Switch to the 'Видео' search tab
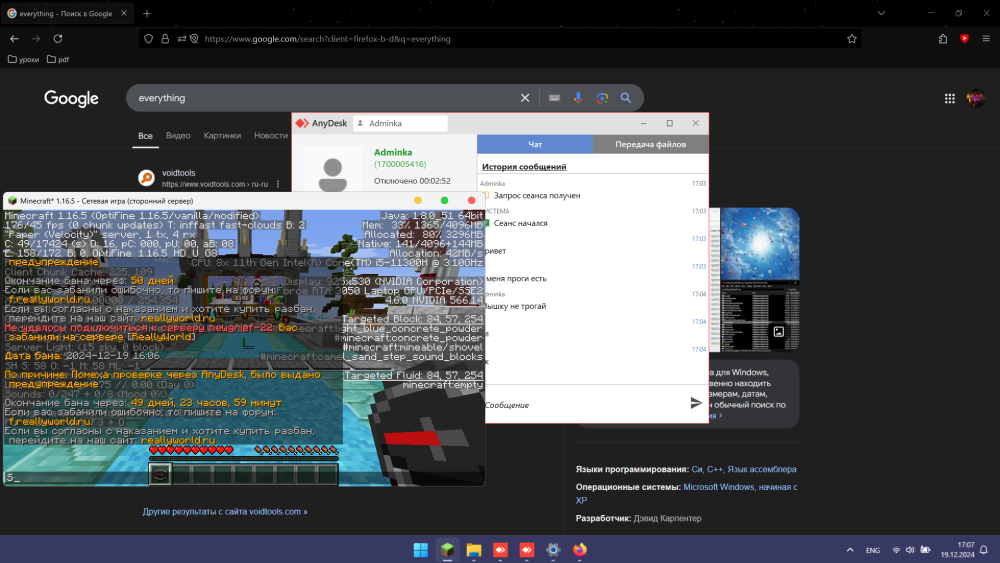Screen dimensions: 1000x563 [x=178, y=136]
